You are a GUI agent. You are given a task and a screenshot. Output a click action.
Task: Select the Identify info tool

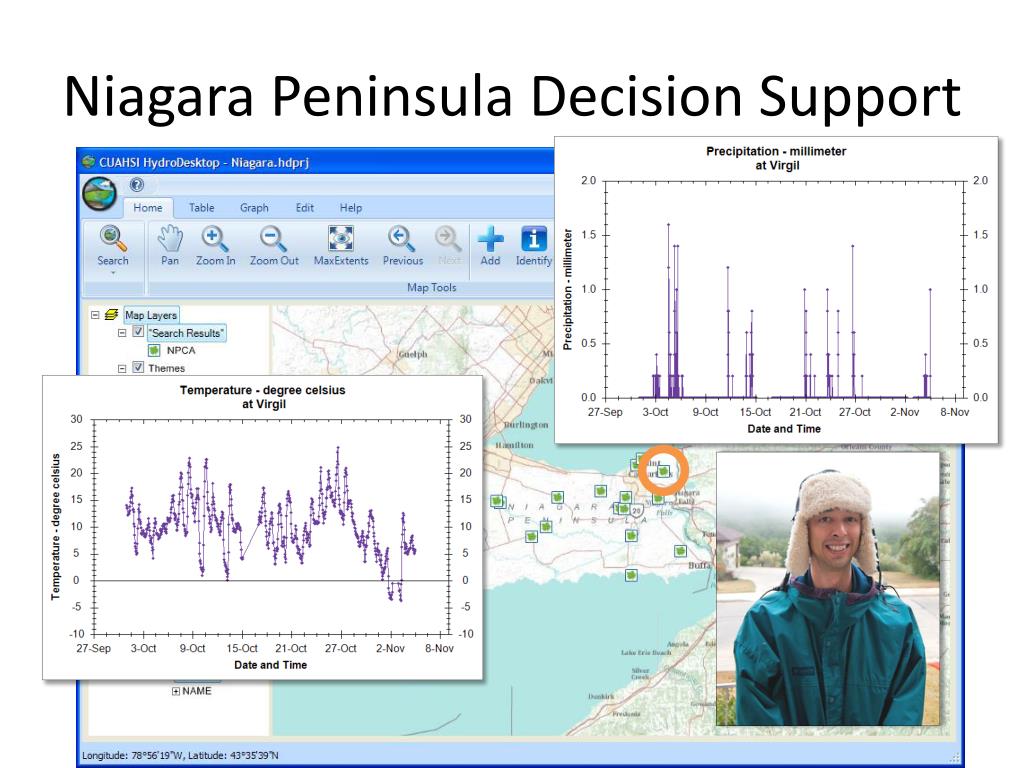pyautogui.click(x=534, y=246)
